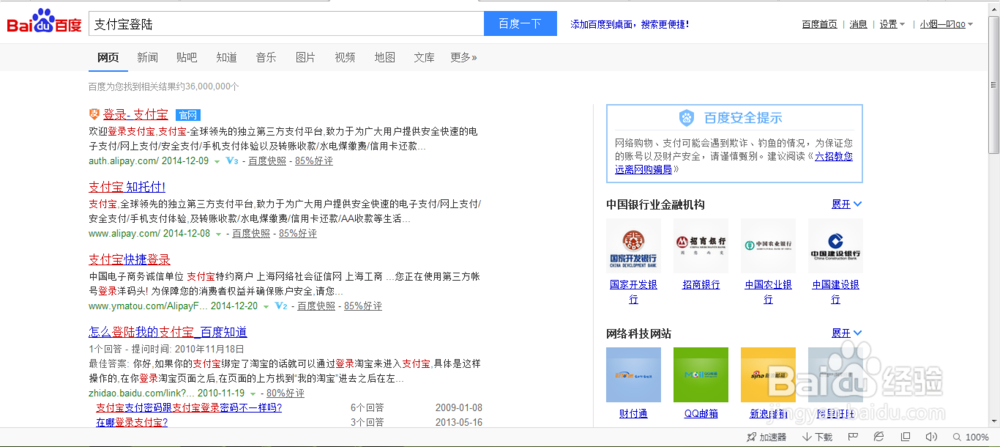Open the 设置 settings dropdown
Image resolution: width=1000 pixels, height=447 pixels.
pyautogui.click(x=892, y=24)
